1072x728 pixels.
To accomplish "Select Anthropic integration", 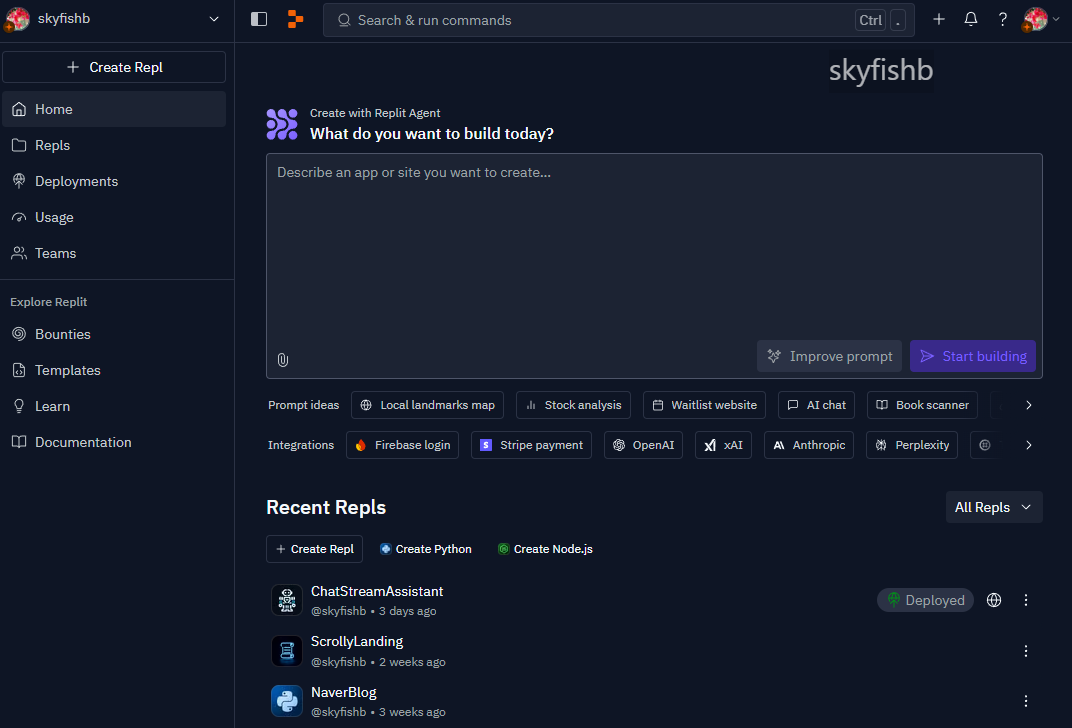I will pyautogui.click(x=809, y=445).
